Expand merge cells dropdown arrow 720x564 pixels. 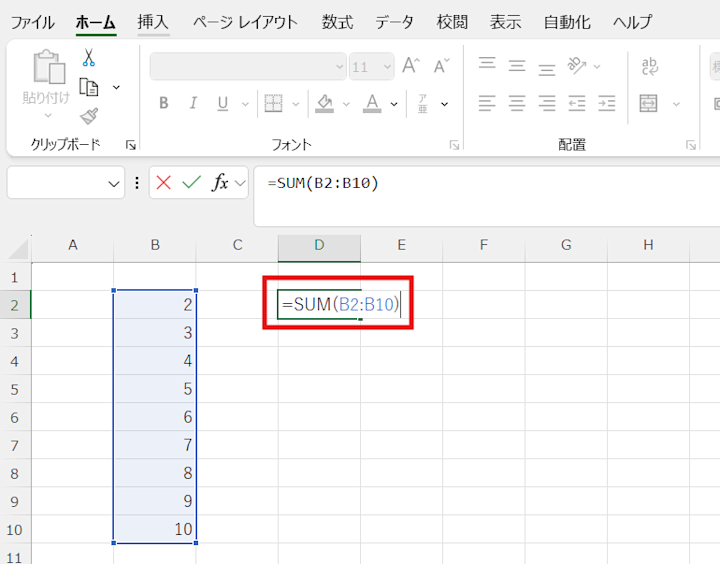tap(676, 104)
